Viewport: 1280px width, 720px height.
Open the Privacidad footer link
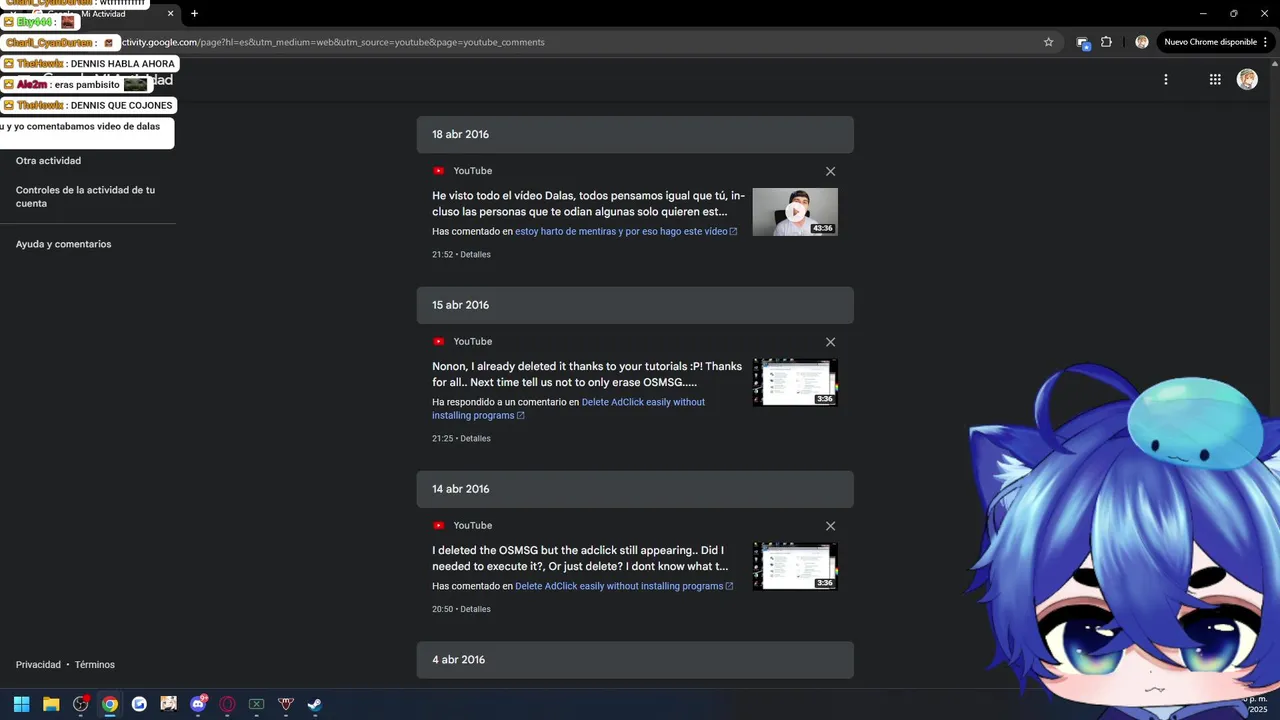click(38, 665)
